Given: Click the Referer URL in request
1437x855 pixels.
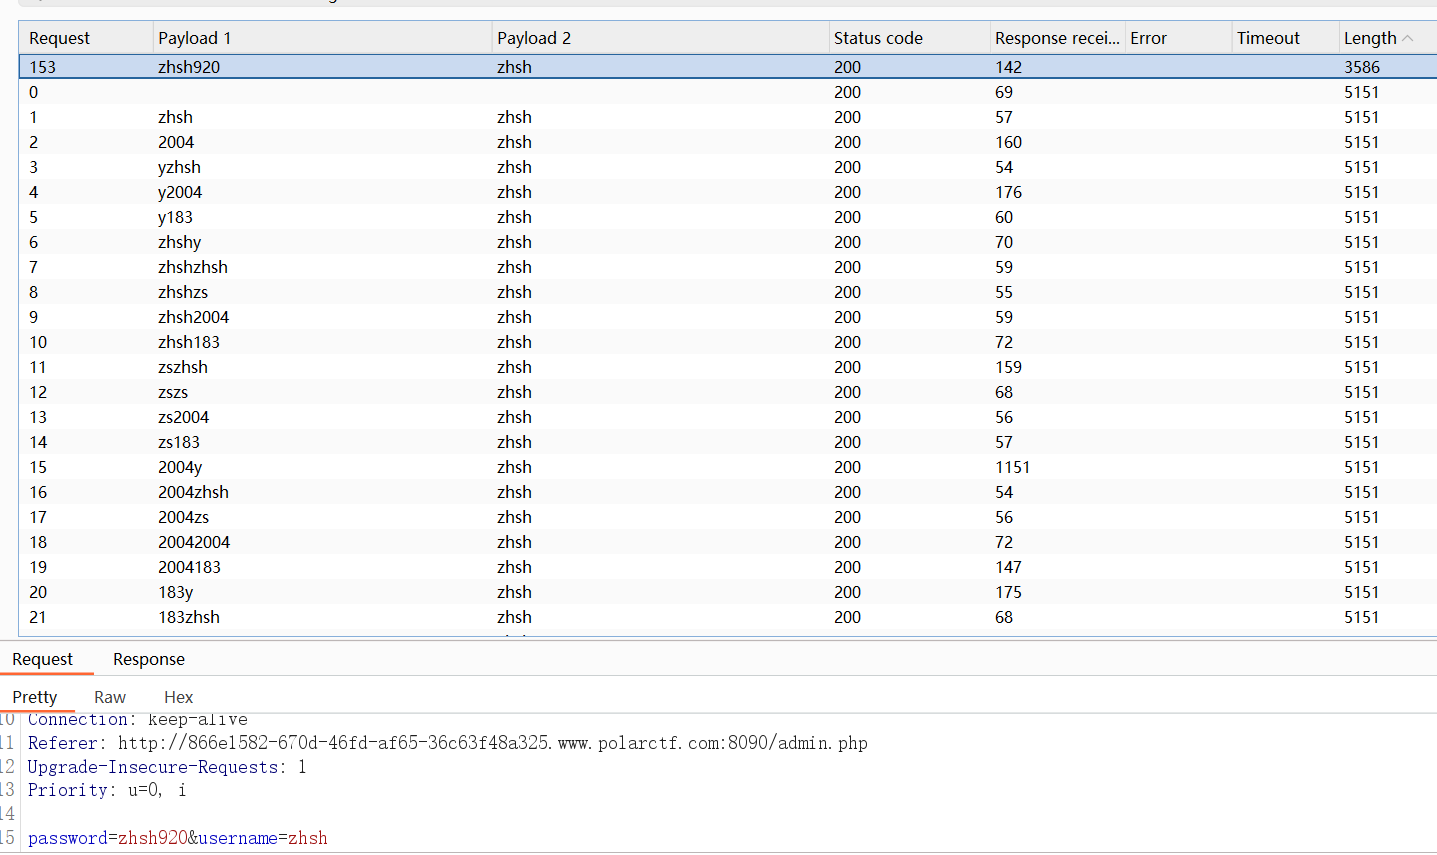Looking at the screenshot, I should click(x=492, y=743).
